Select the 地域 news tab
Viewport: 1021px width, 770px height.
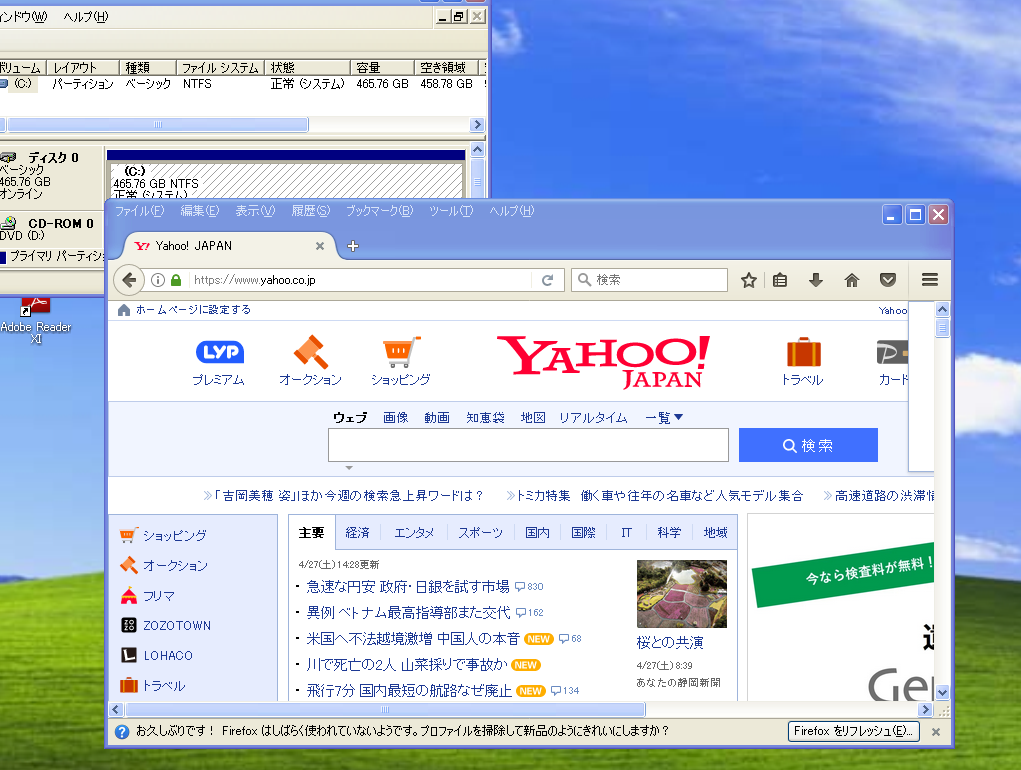tap(716, 532)
